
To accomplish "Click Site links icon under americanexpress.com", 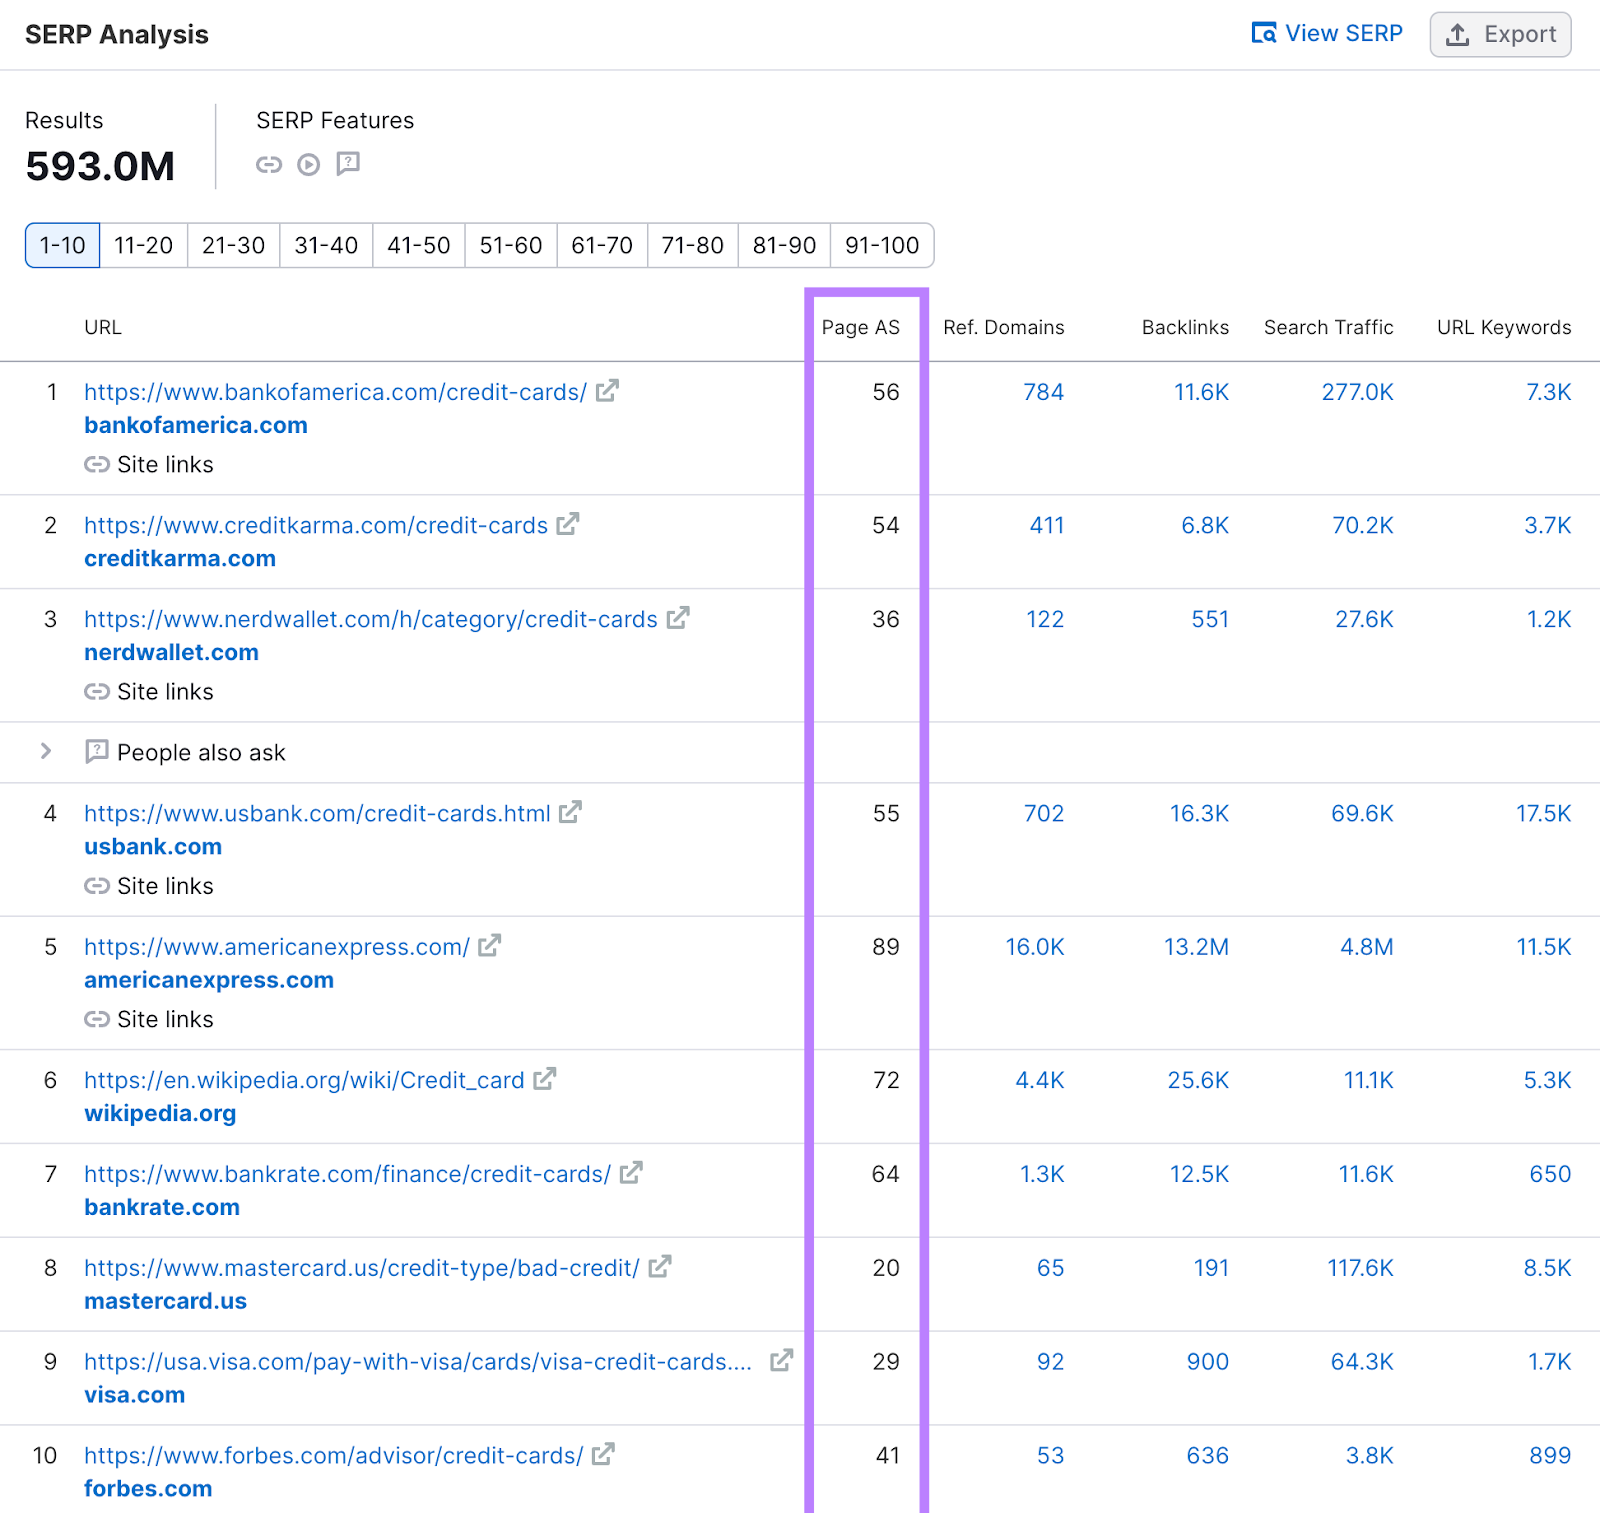I will pos(97,1019).
